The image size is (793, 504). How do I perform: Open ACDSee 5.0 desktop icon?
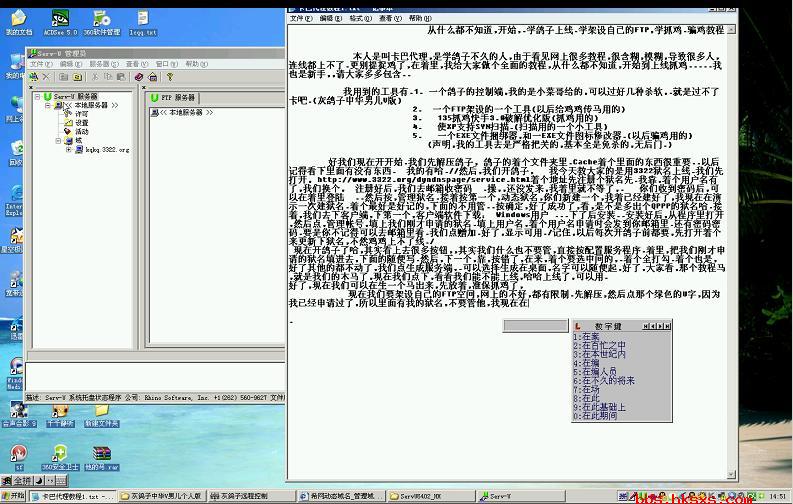tap(60, 20)
